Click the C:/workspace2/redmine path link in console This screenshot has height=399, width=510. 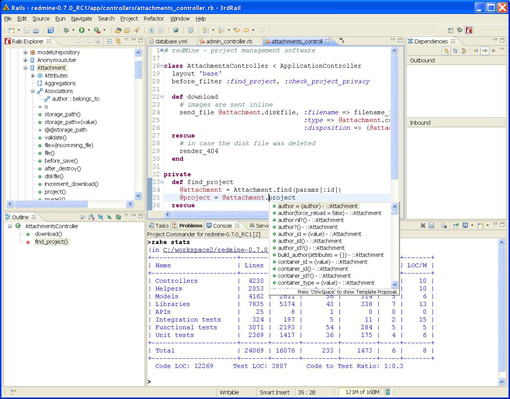coord(215,250)
